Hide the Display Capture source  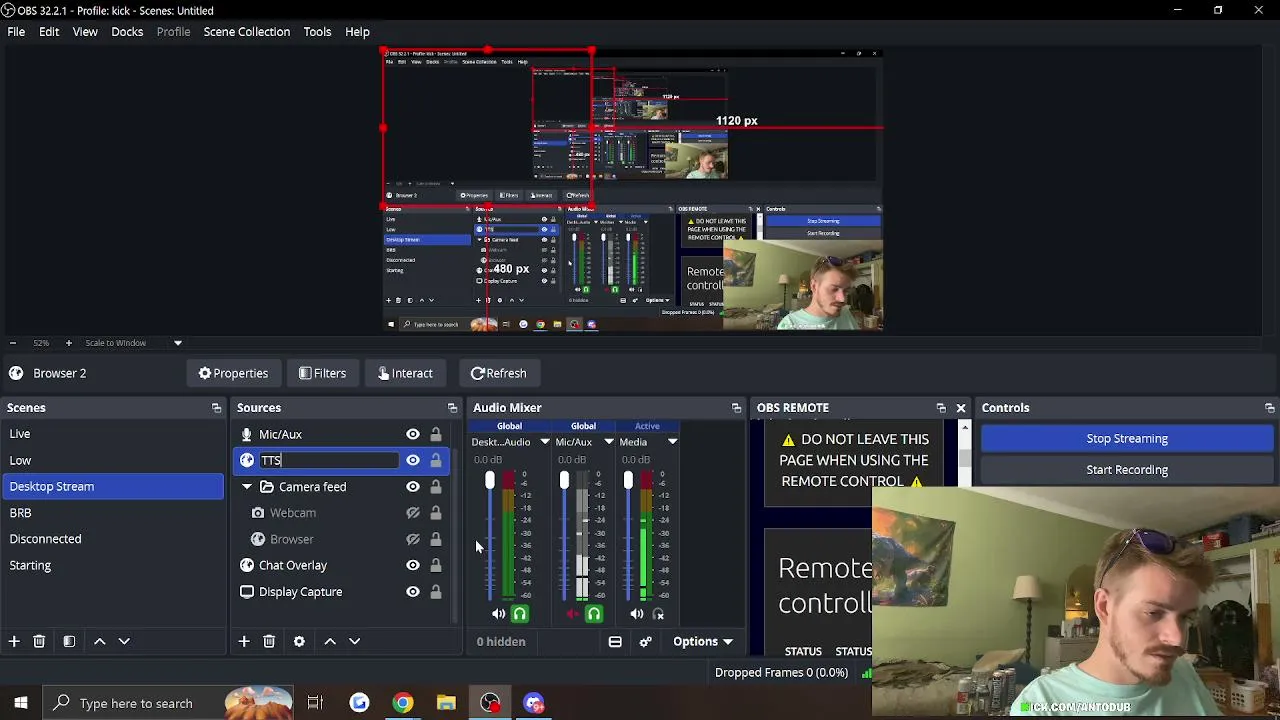(412, 592)
